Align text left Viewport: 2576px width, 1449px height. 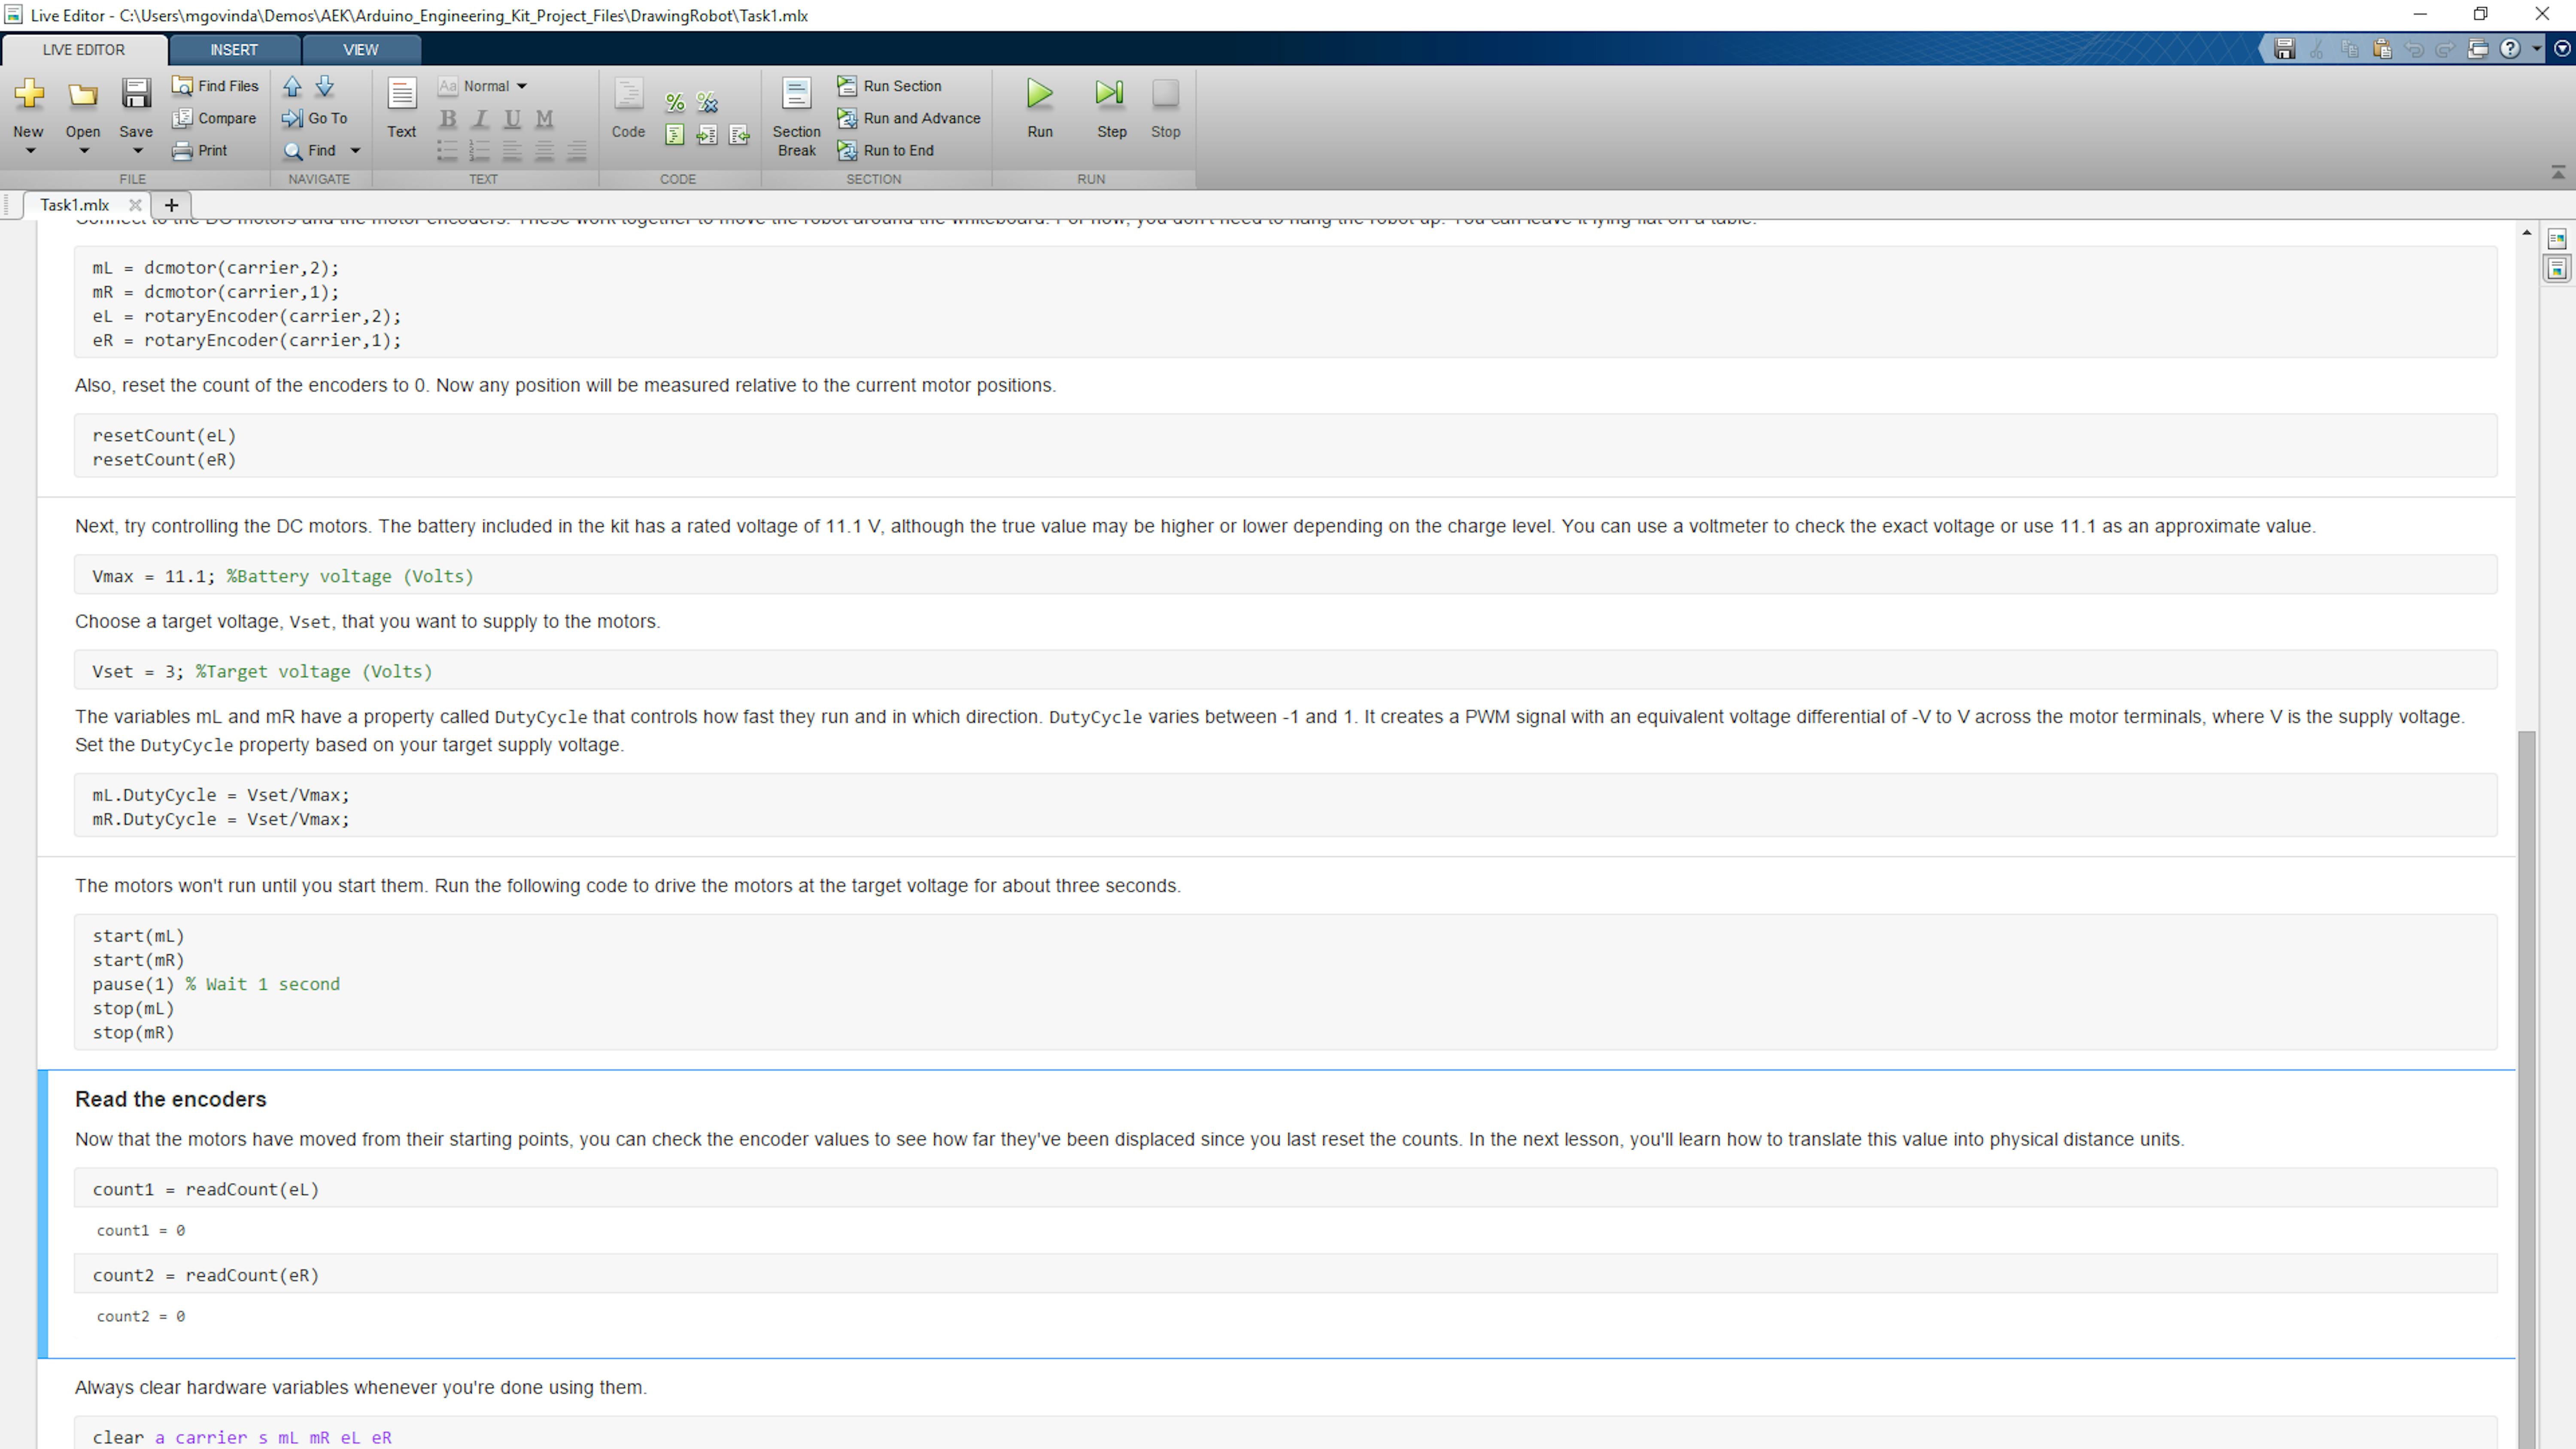pyautogui.click(x=512, y=151)
